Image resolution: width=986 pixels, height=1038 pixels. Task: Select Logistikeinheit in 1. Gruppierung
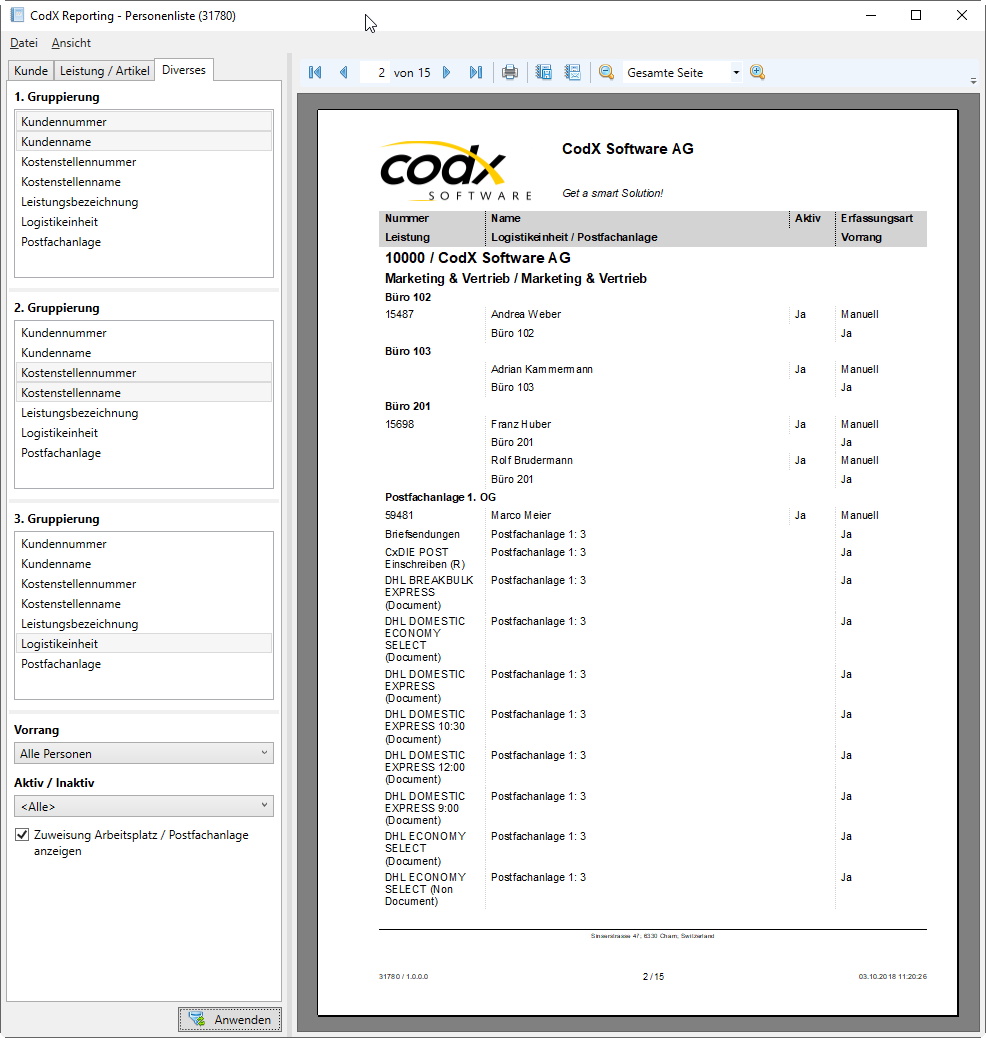tap(144, 222)
